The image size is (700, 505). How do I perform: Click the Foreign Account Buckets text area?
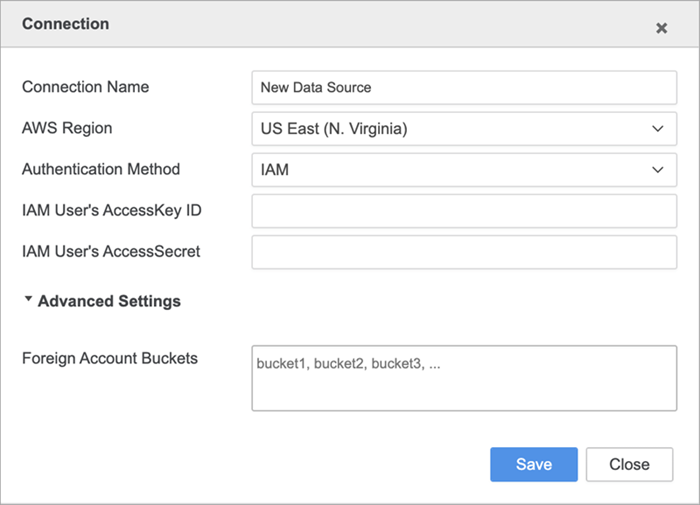click(x=464, y=378)
